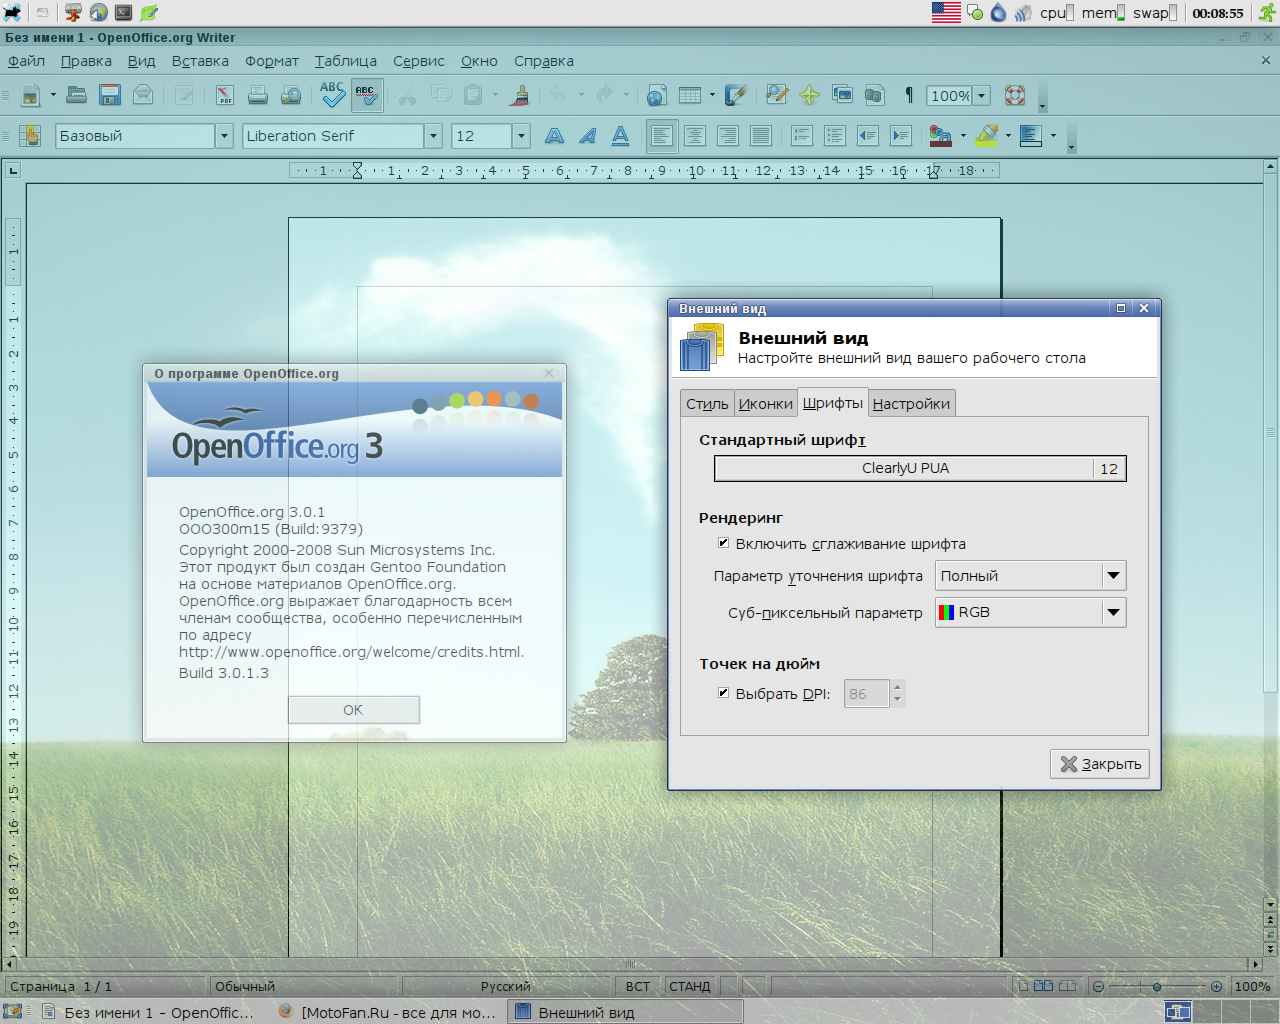Click the Закрыть button
1280x1024 pixels.
(x=1100, y=764)
